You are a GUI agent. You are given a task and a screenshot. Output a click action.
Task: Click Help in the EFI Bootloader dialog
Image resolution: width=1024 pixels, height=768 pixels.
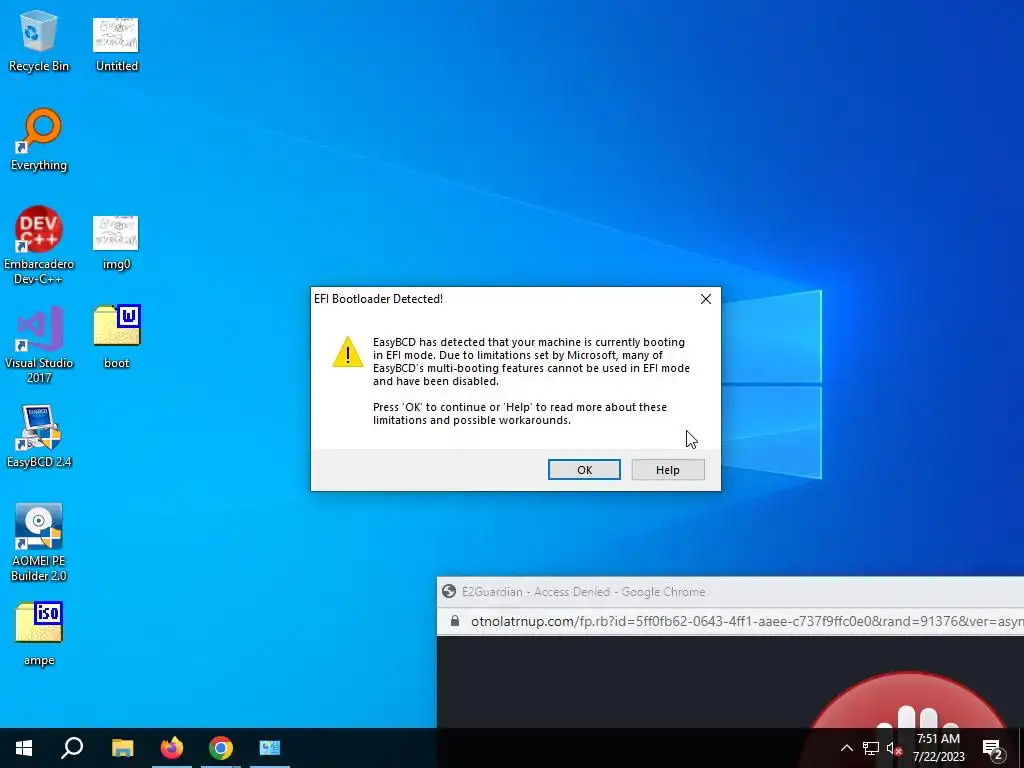(x=667, y=470)
